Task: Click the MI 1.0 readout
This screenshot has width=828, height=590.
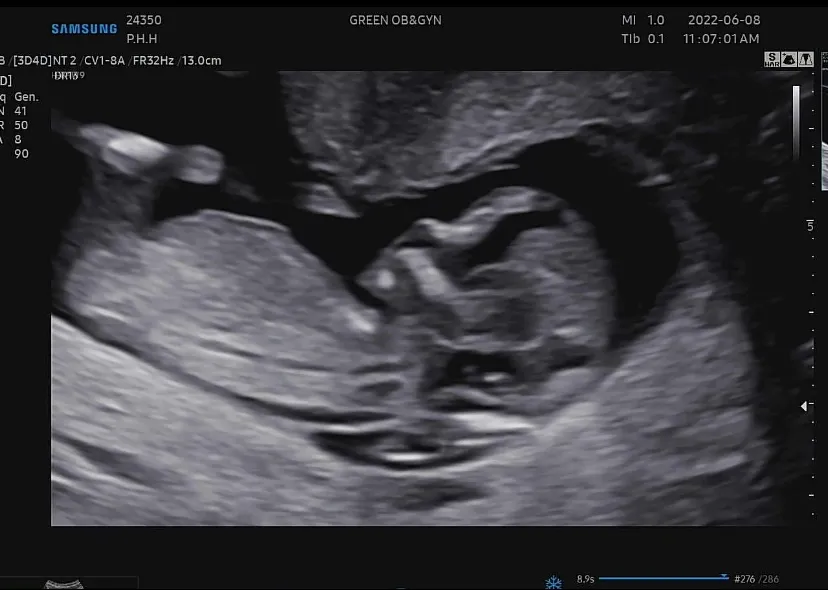Action: click(x=643, y=20)
